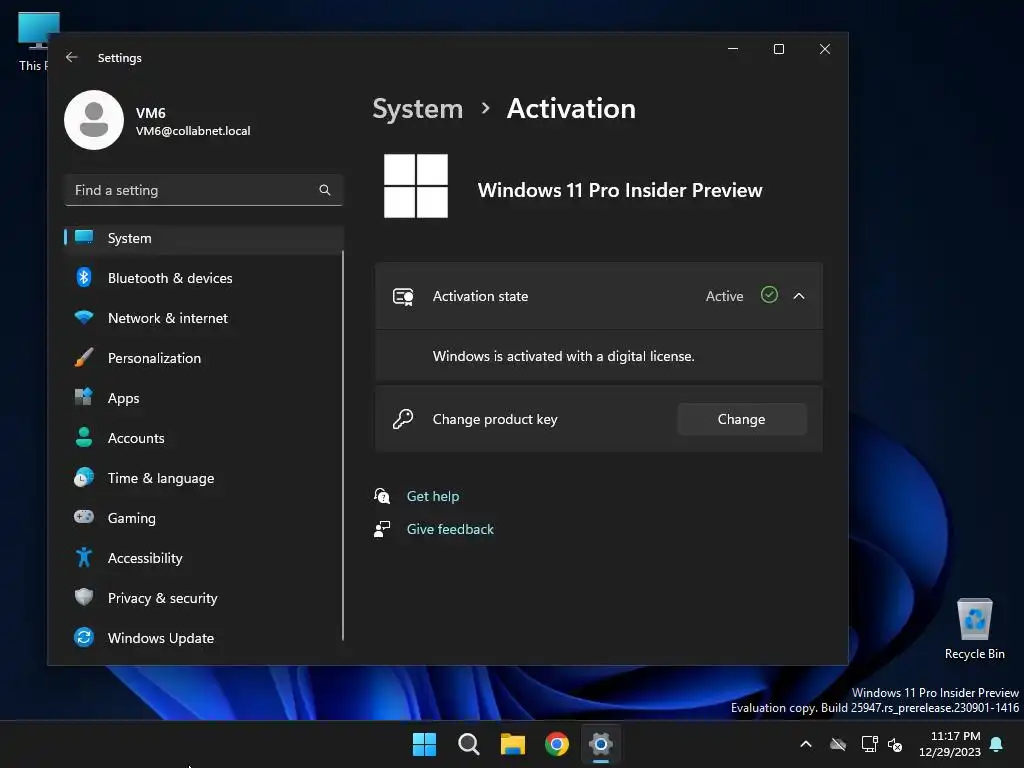Viewport: 1024px width, 768px height.
Task: Click the Settings gear taskbar icon
Action: (601, 744)
